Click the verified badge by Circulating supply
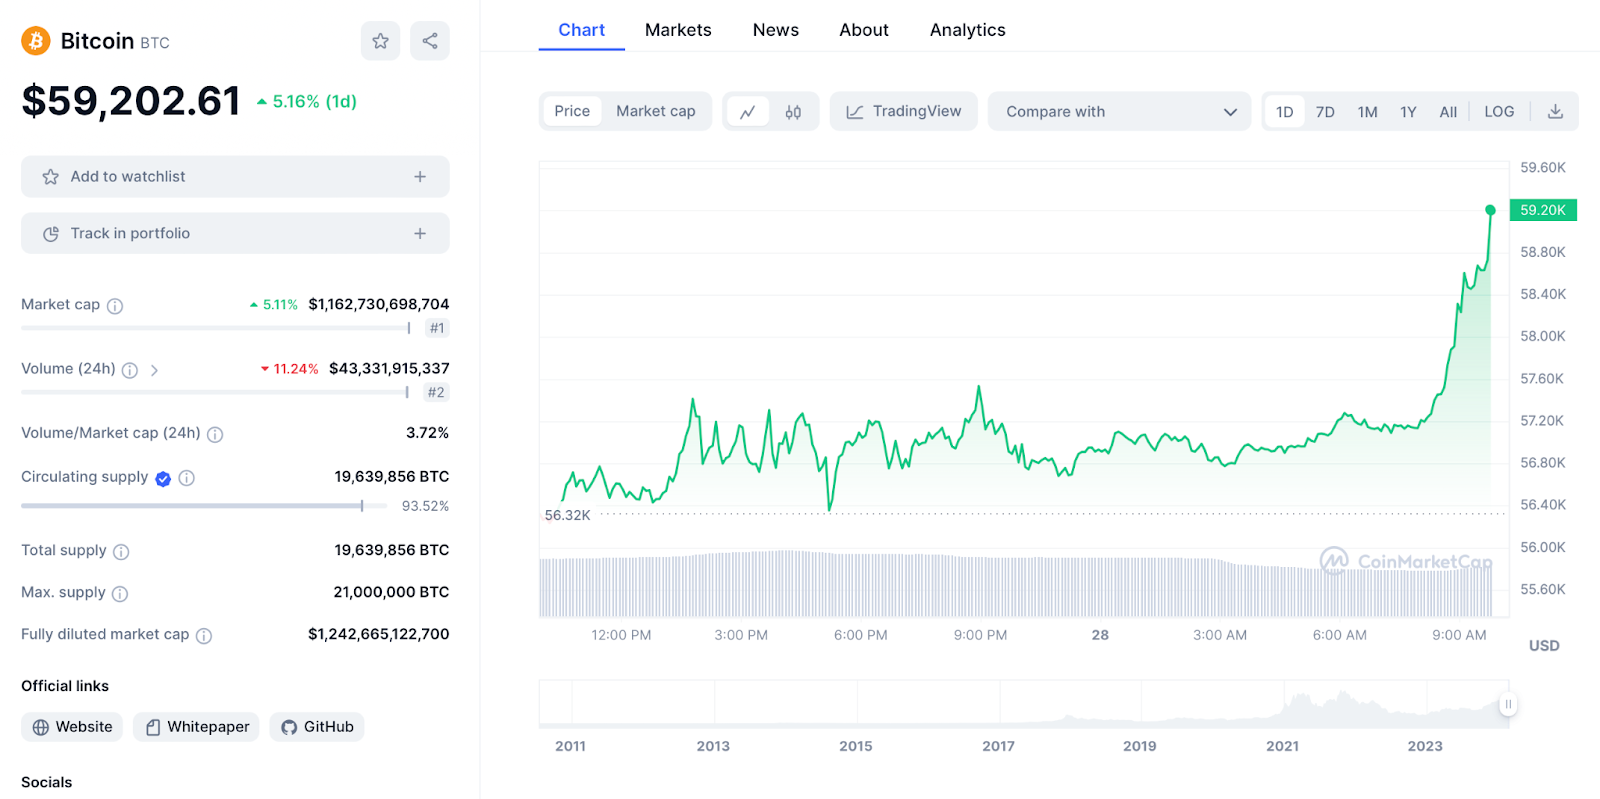 (x=163, y=478)
